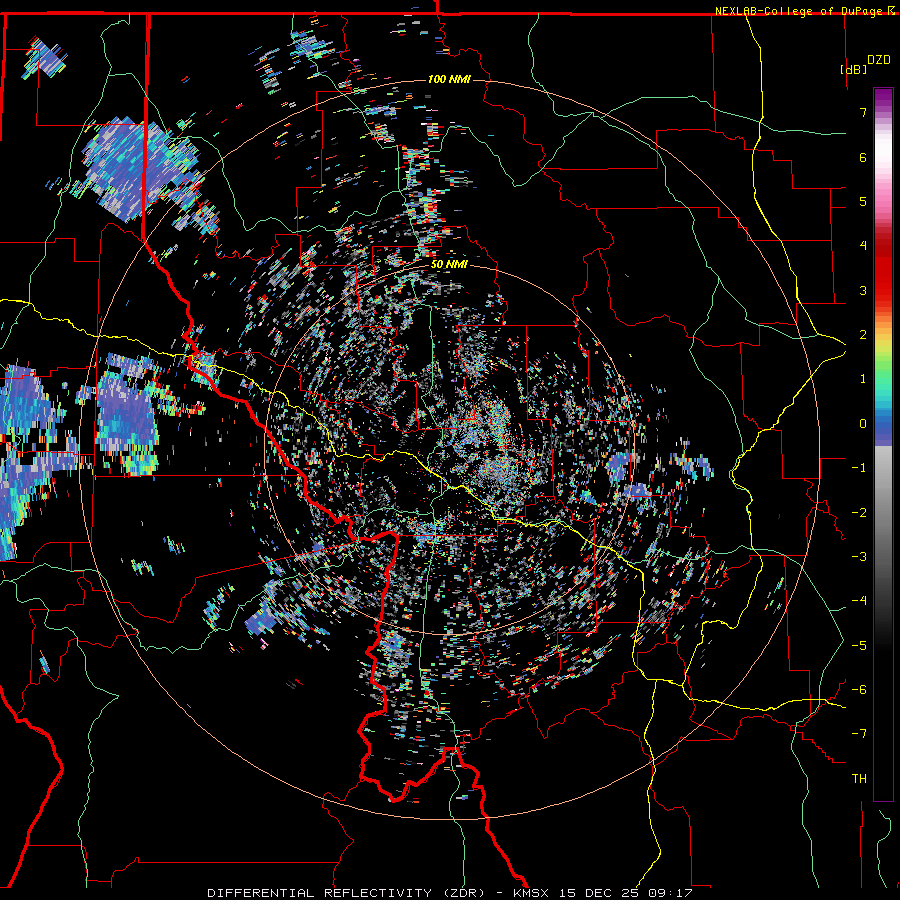Click the 5 value on ZDR scale
Image resolution: width=900 pixels, height=900 pixels.
863,201
